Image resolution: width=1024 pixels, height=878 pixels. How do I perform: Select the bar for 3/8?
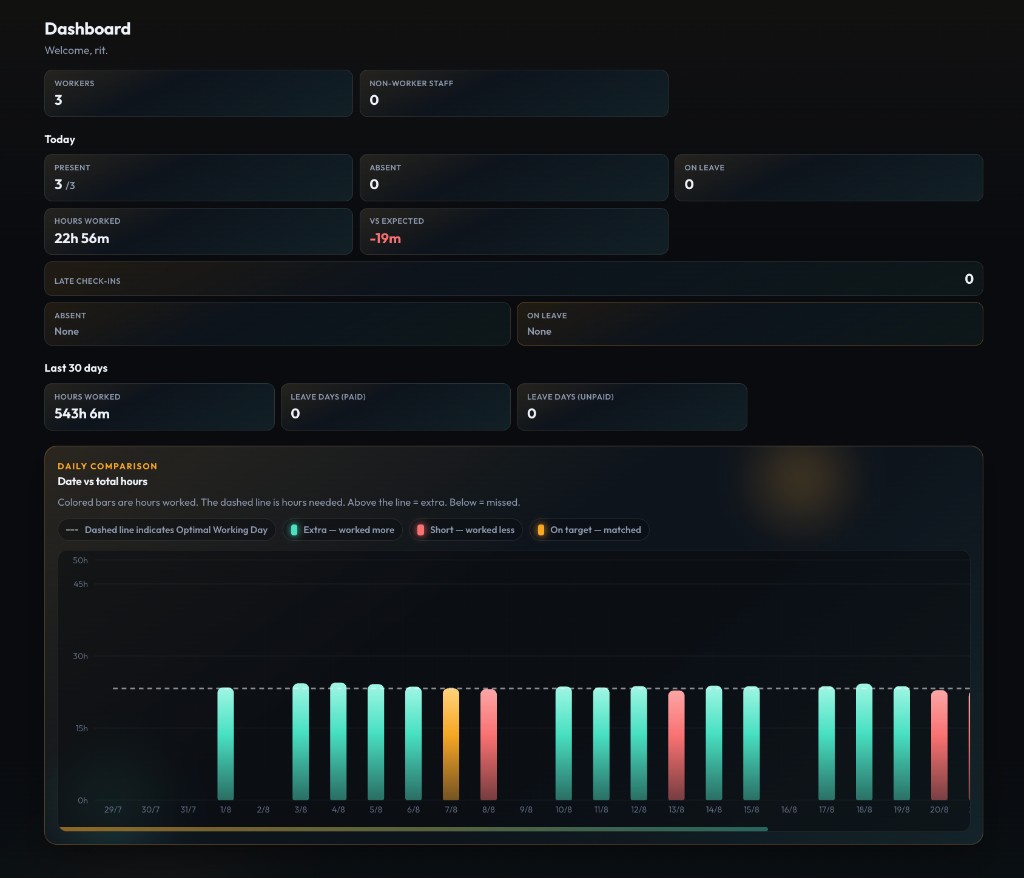pyautogui.click(x=300, y=741)
